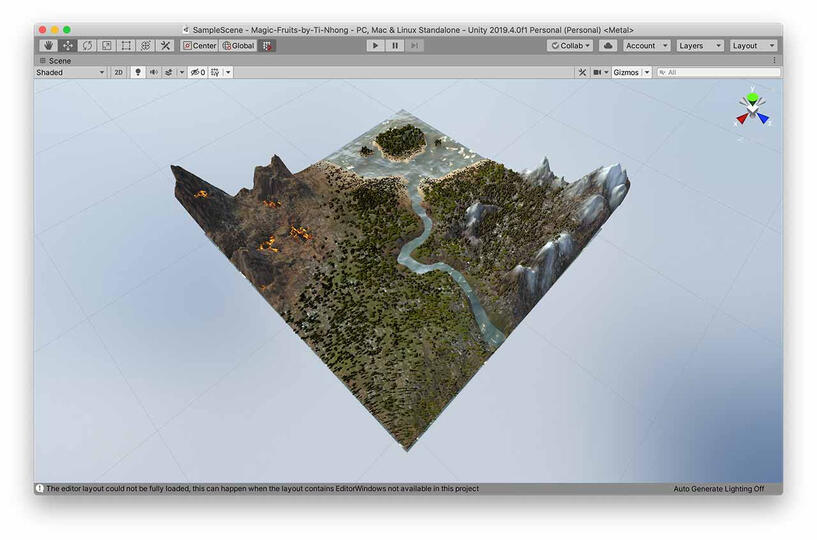
Task: Toggle pivot mode with Center button
Action: 200,46
